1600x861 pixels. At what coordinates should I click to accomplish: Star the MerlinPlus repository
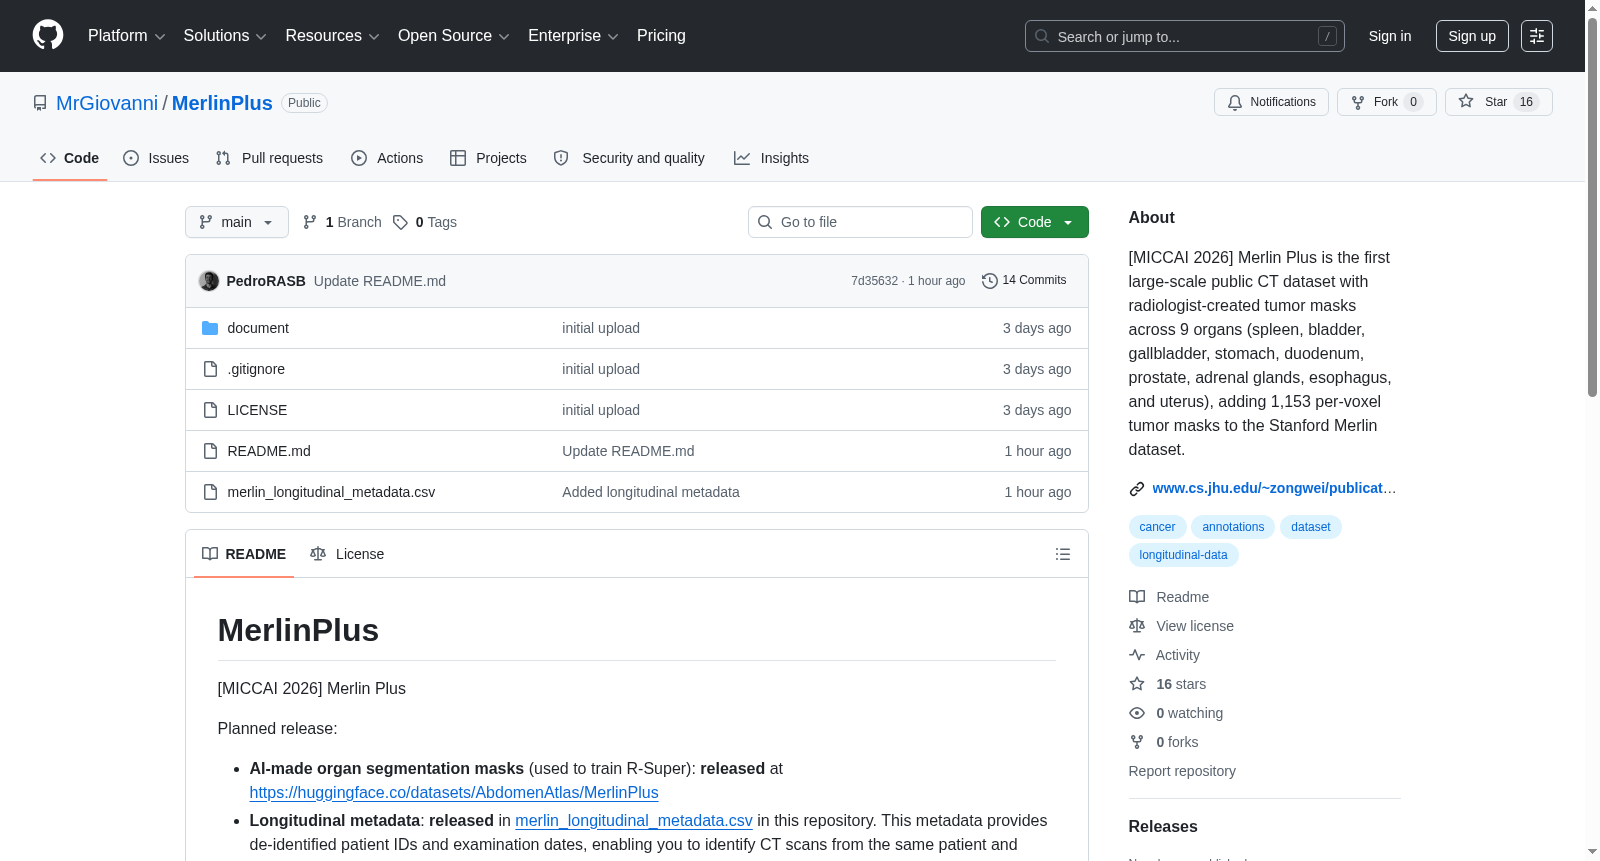1498,102
